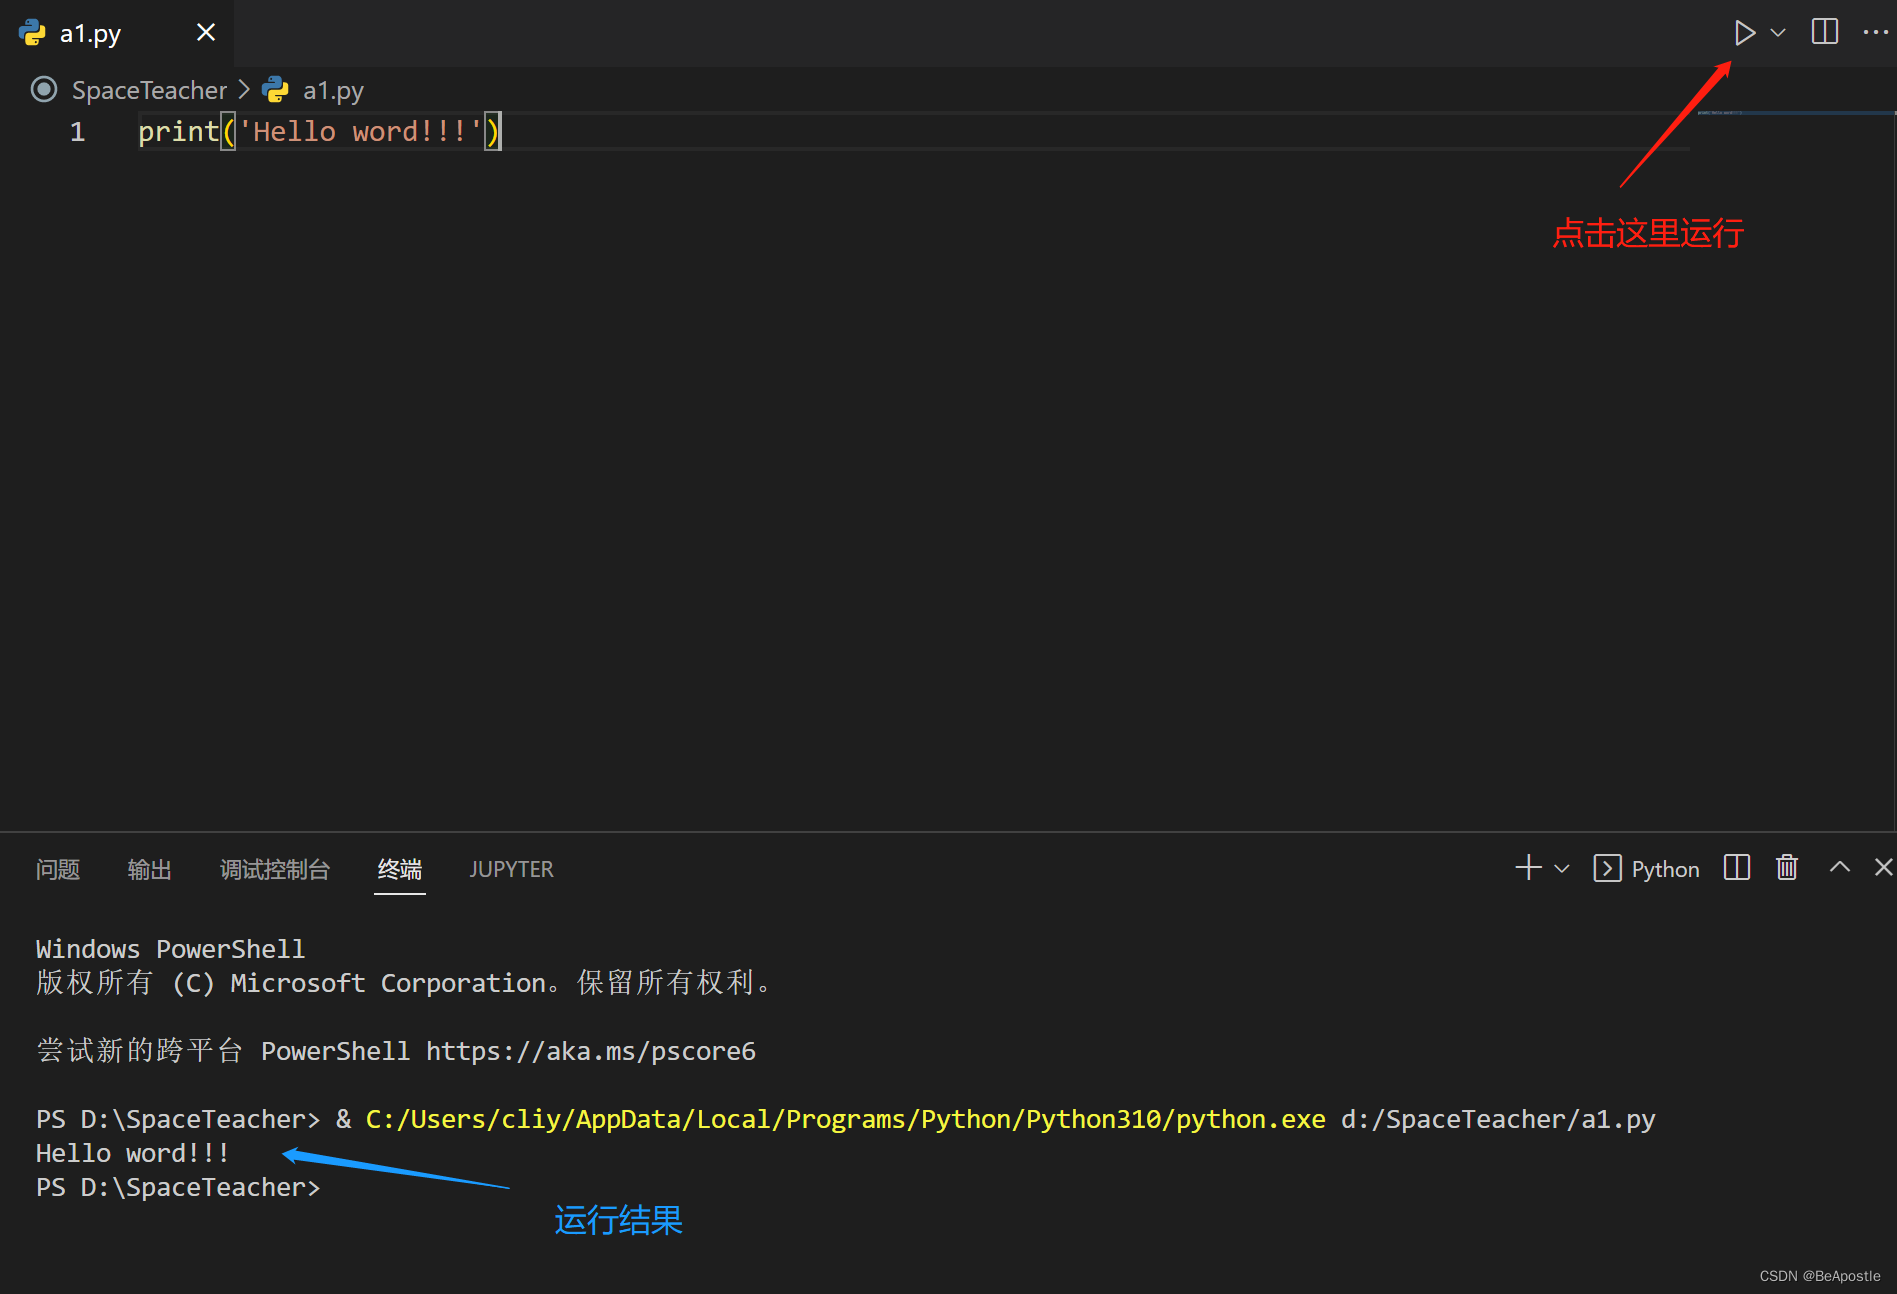This screenshot has height=1294, width=1897.
Task: Create a new terminal with plus icon
Action: [x=1528, y=868]
